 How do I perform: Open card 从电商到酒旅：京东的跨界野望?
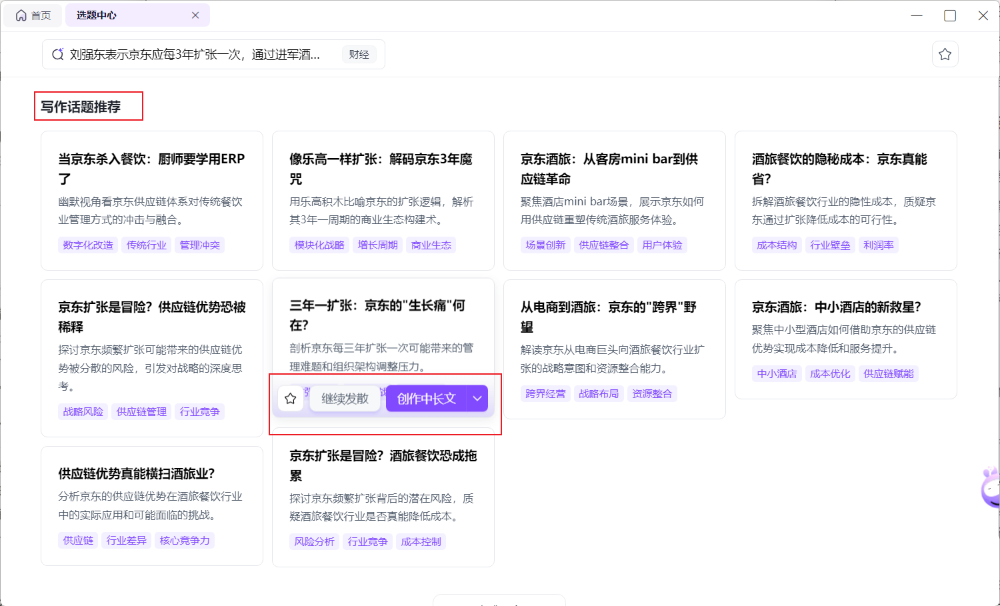pyautogui.click(x=614, y=349)
